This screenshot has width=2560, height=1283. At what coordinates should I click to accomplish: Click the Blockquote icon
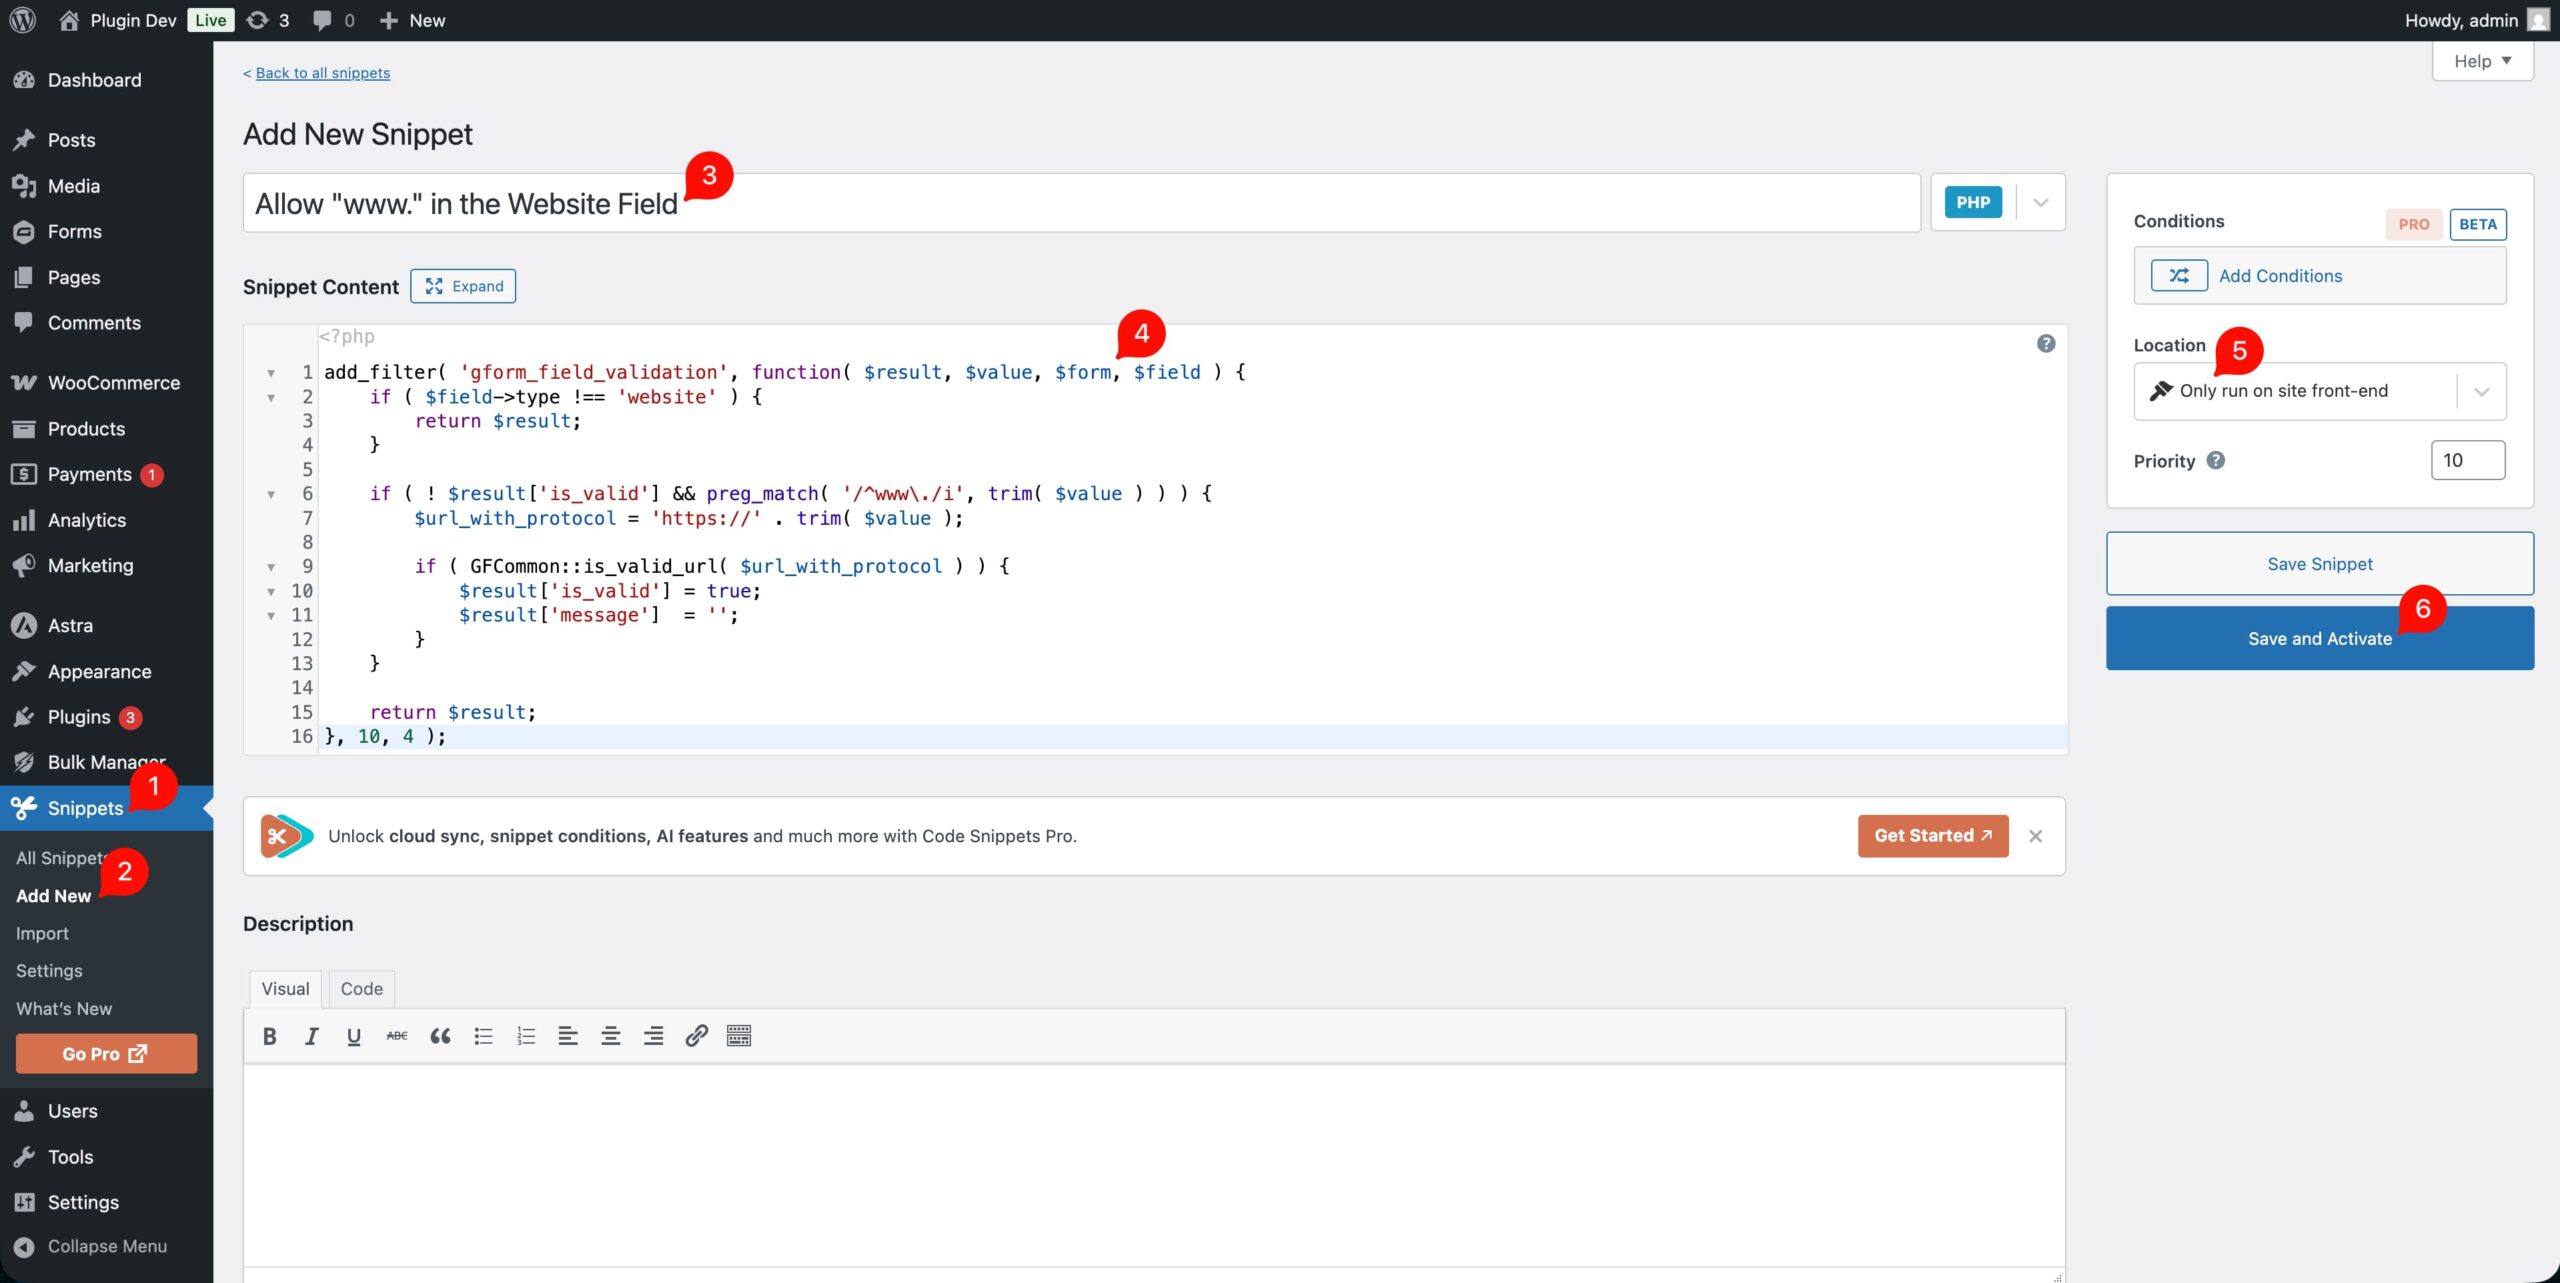440,1036
